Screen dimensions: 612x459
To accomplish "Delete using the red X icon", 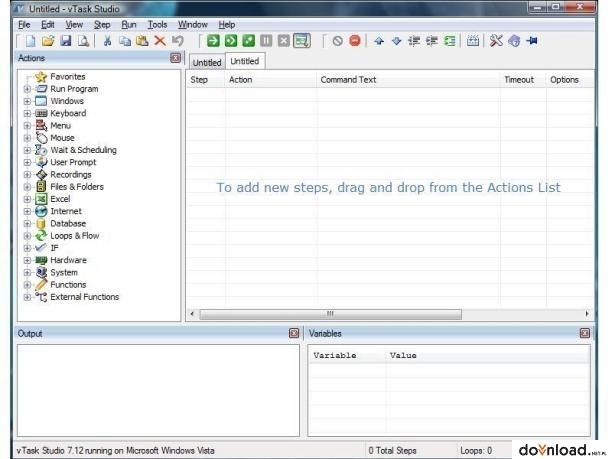I will coord(160,41).
